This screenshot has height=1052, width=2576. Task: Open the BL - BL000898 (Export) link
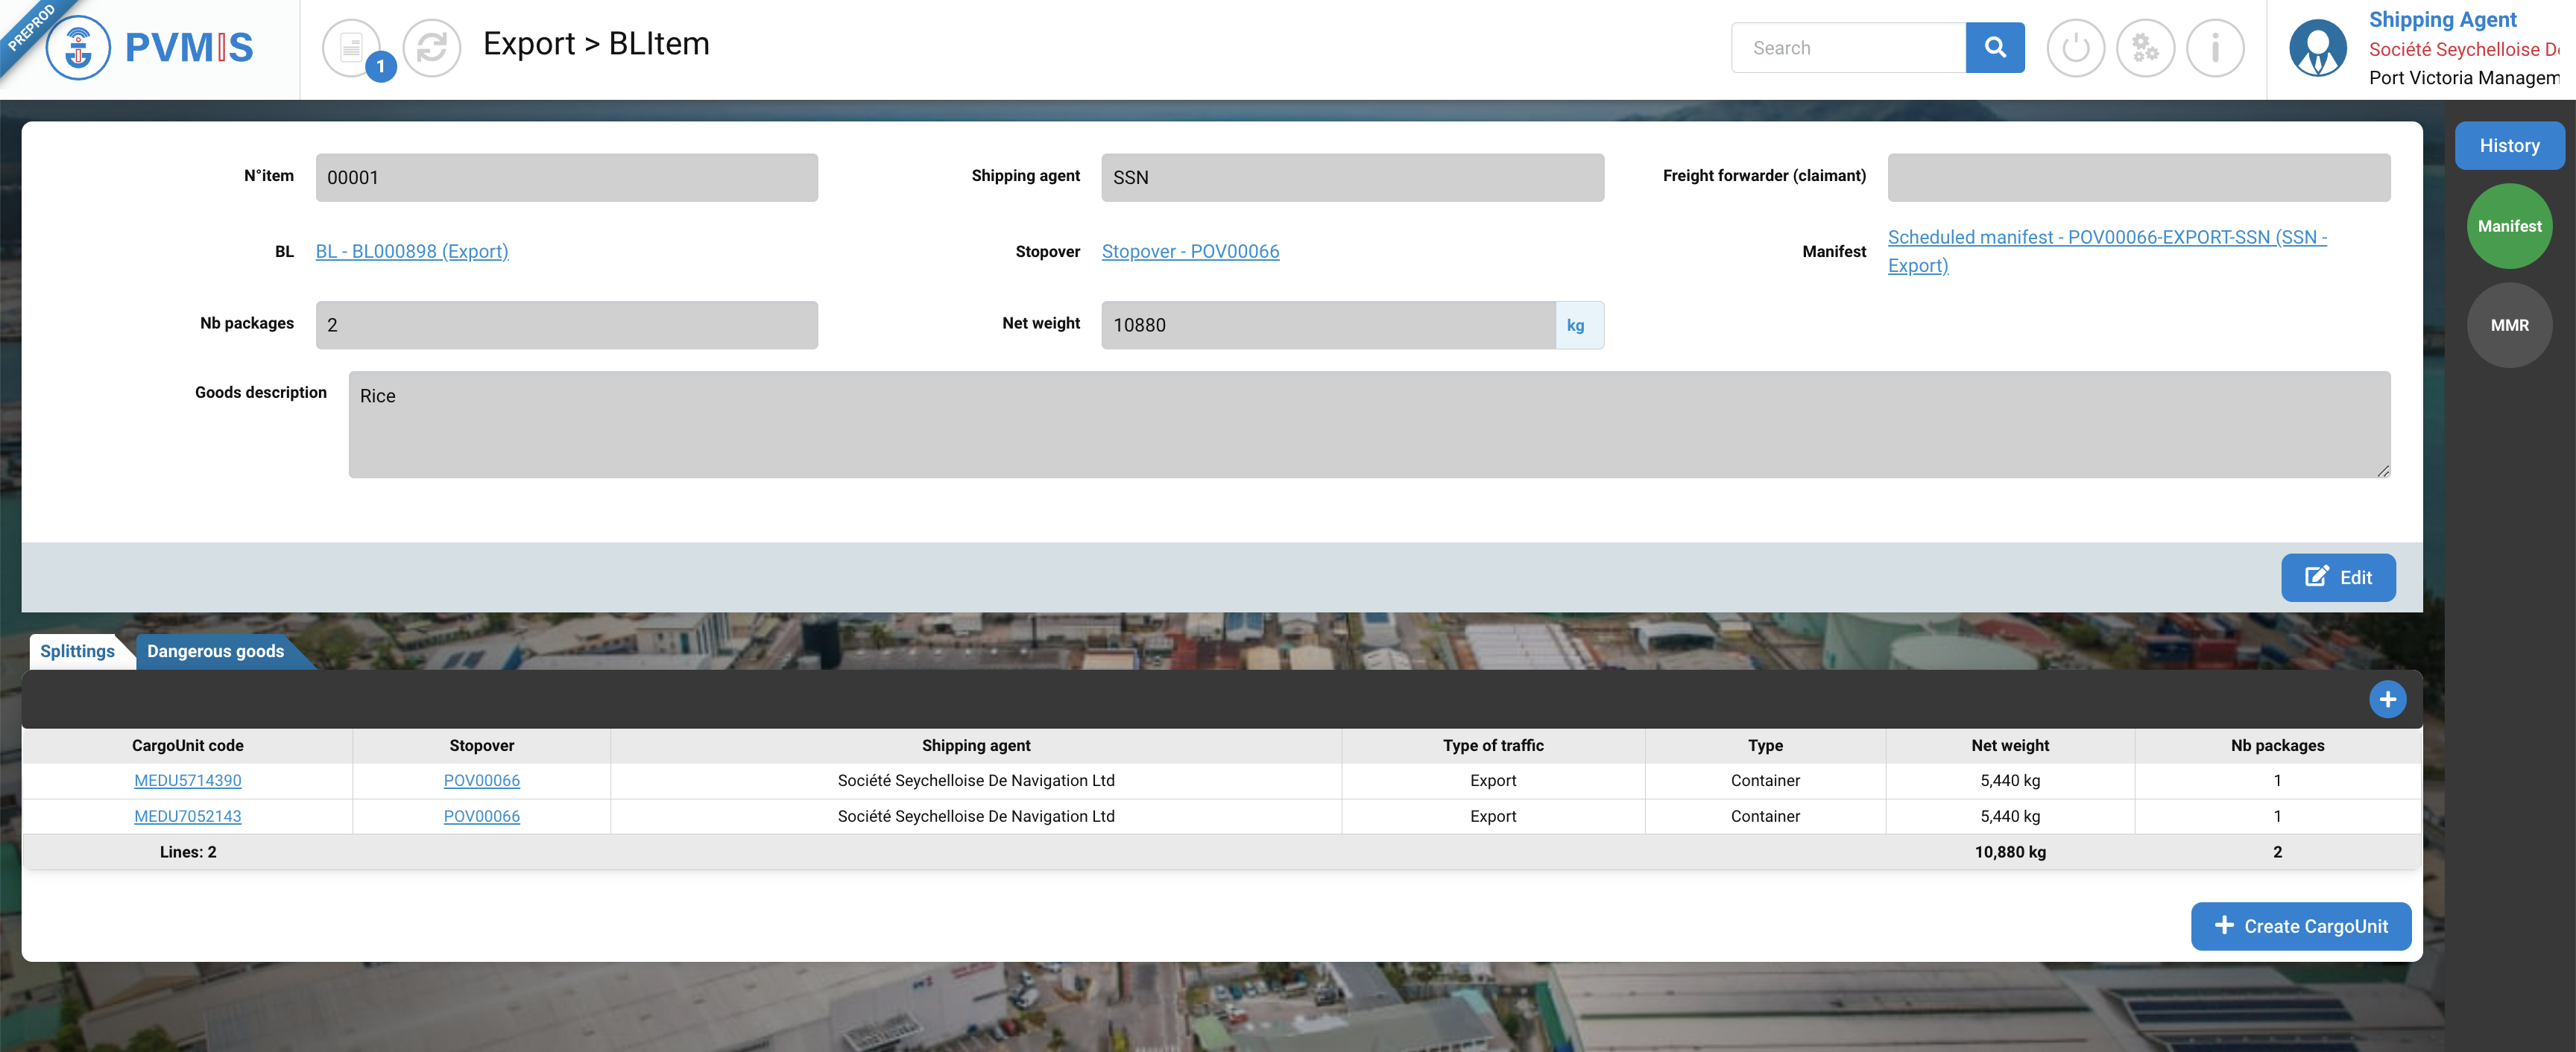411,251
